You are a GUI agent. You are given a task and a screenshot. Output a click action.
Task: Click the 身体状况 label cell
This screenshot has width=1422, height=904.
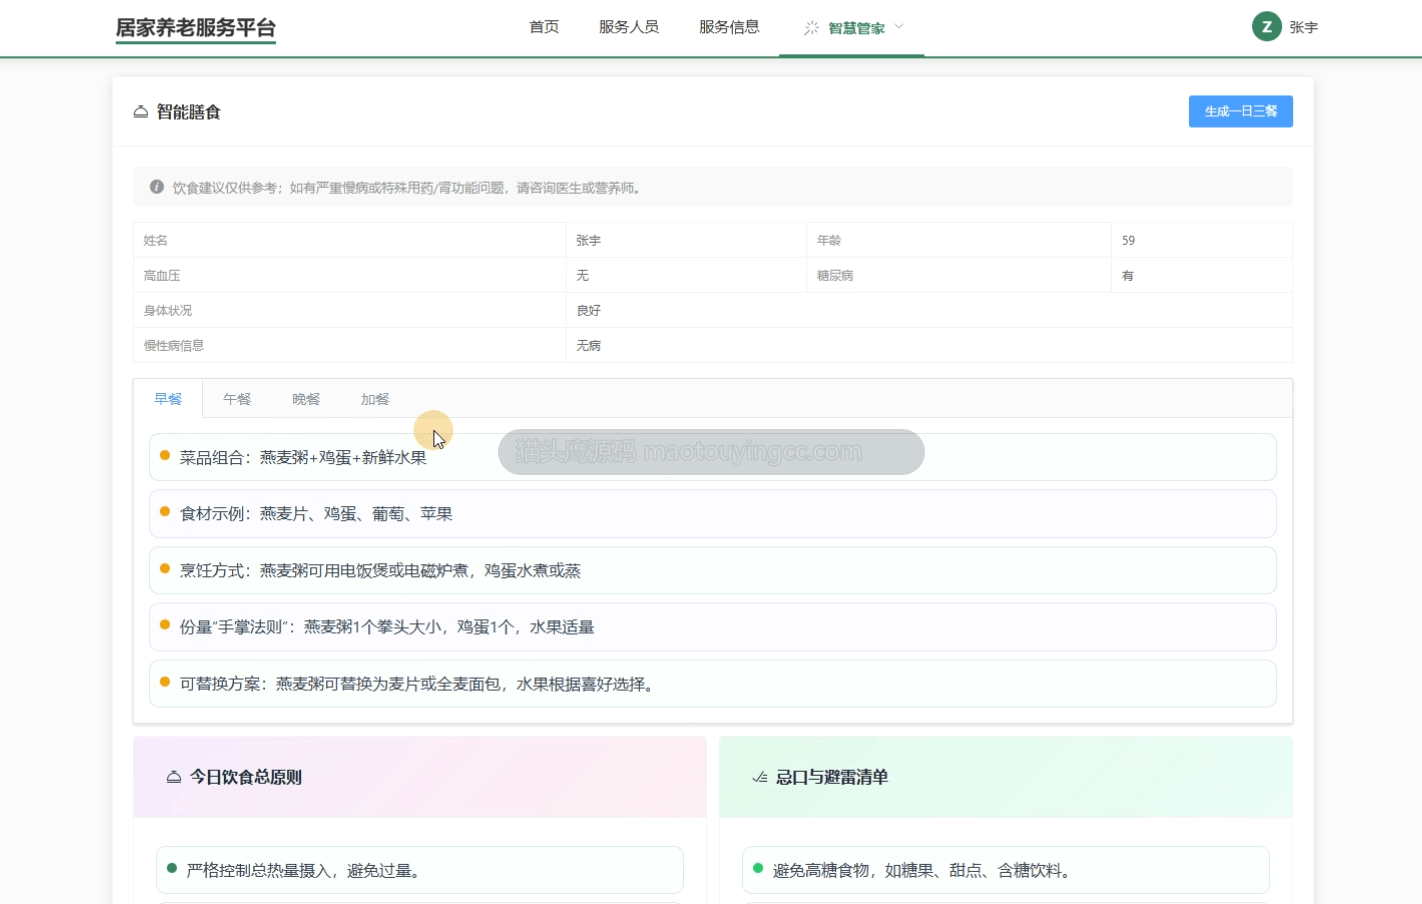[x=350, y=310]
